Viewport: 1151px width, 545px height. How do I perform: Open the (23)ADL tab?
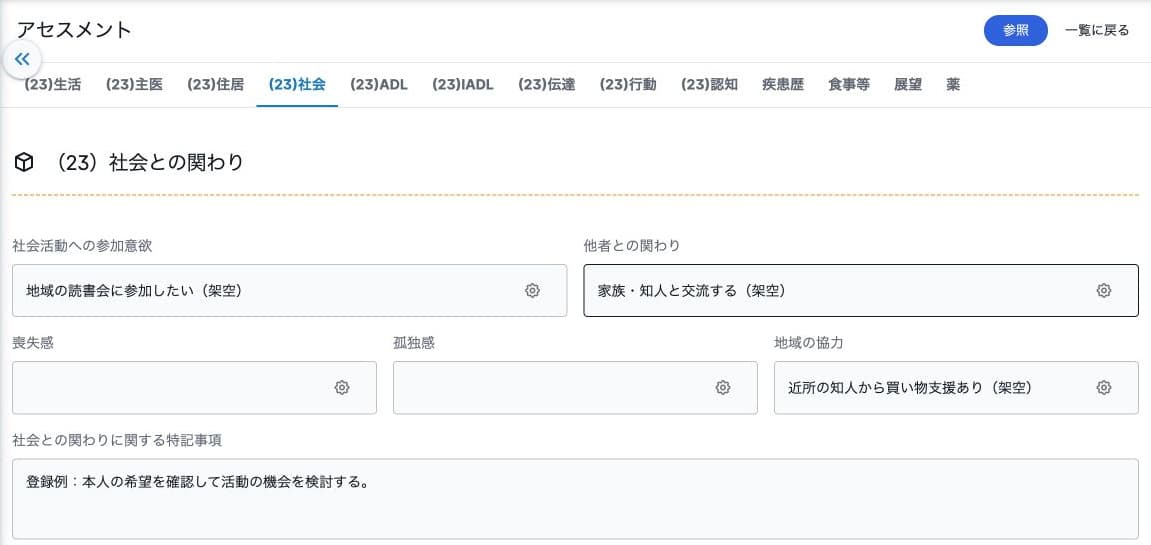point(379,84)
